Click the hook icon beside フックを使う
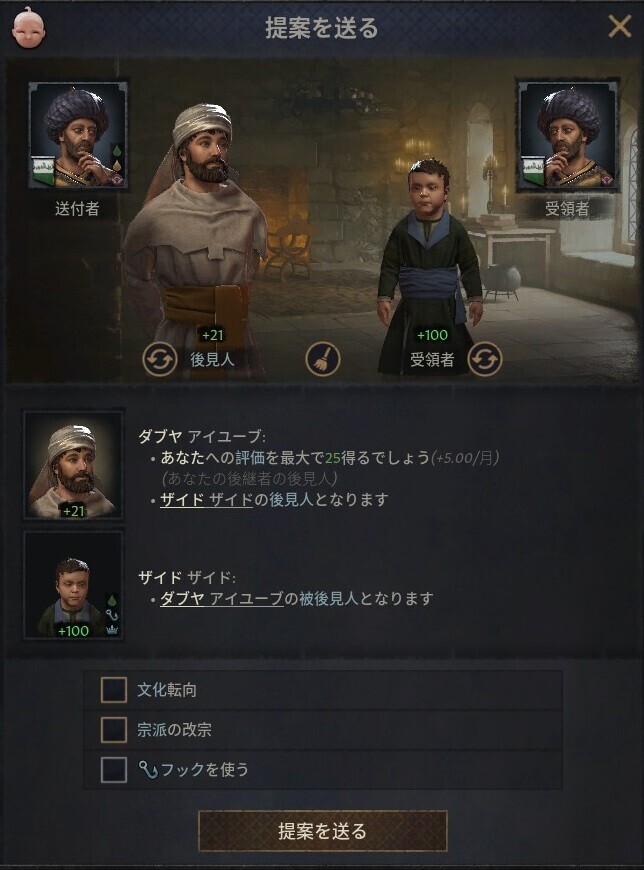The width and height of the screenshot is (644, 870). tap(148, 770)
